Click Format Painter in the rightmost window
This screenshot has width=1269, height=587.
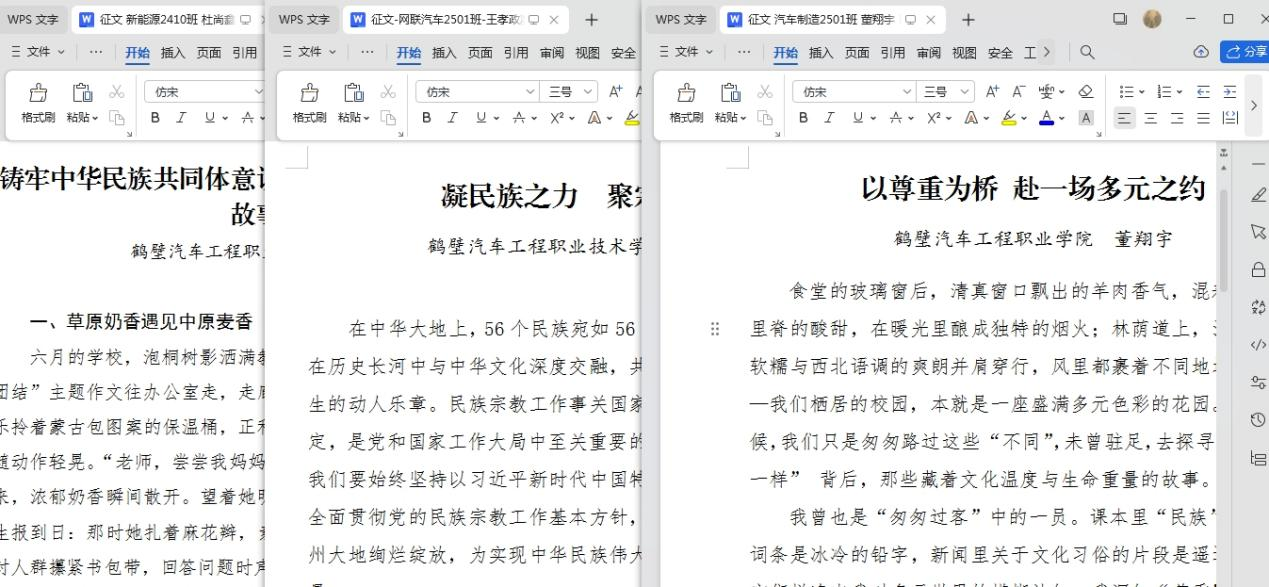(x=686, y=103)
